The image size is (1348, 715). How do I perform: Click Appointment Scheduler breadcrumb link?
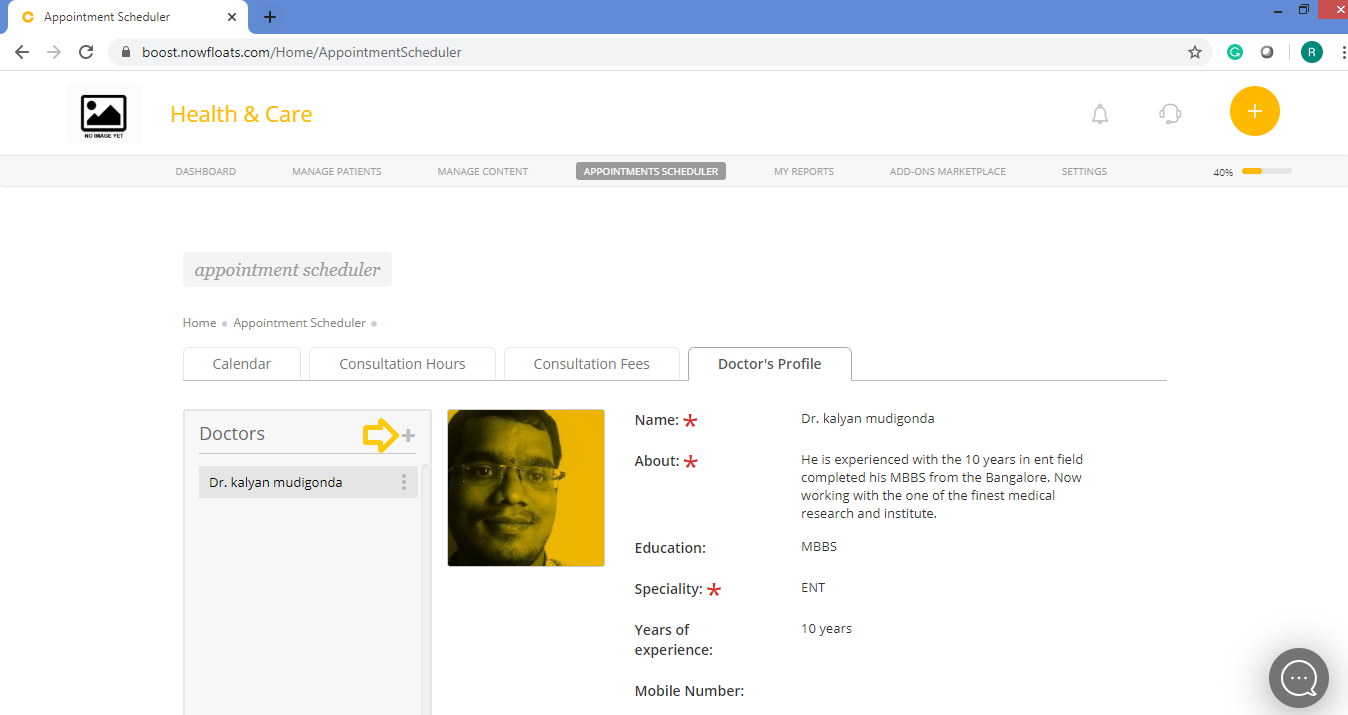tap(300, 323)
